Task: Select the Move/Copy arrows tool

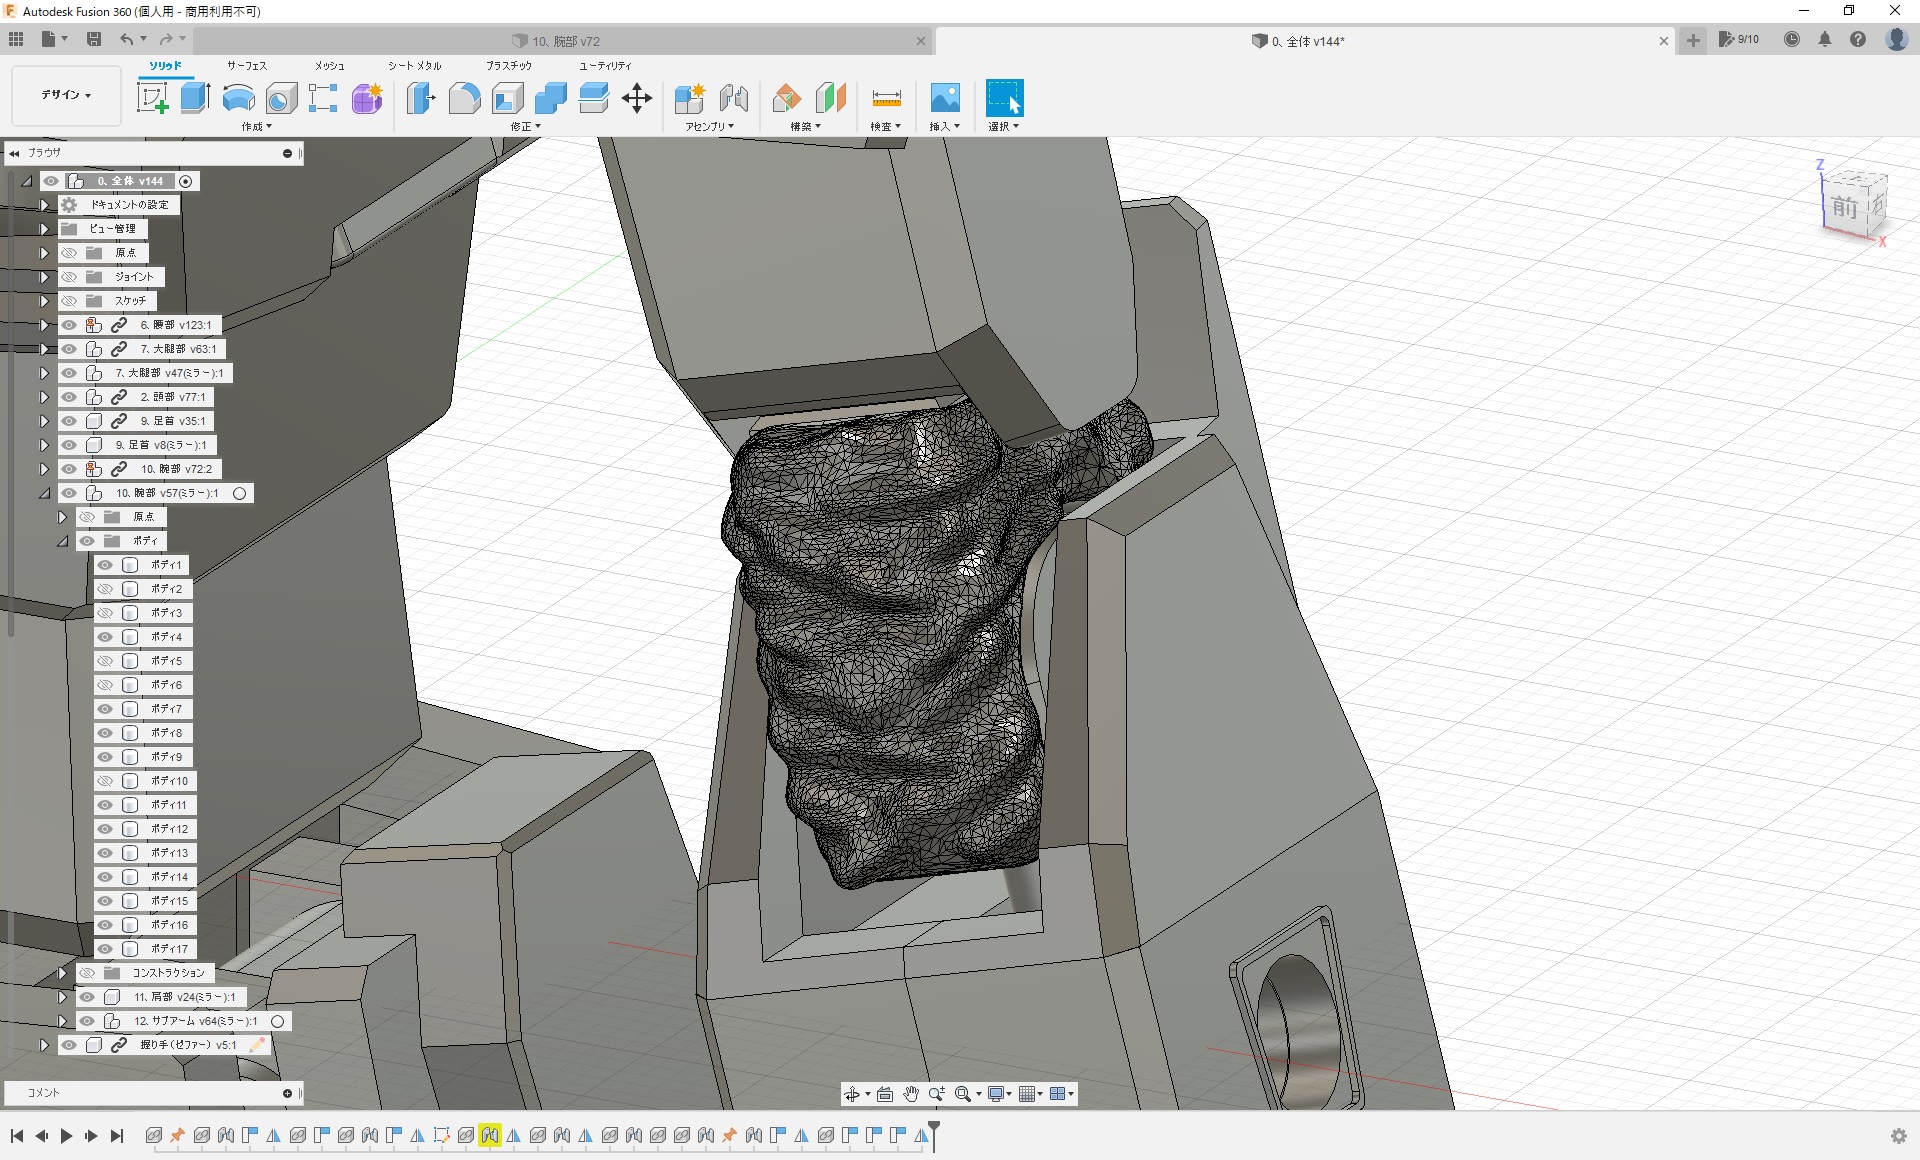Action: click(x=636, y=98)
